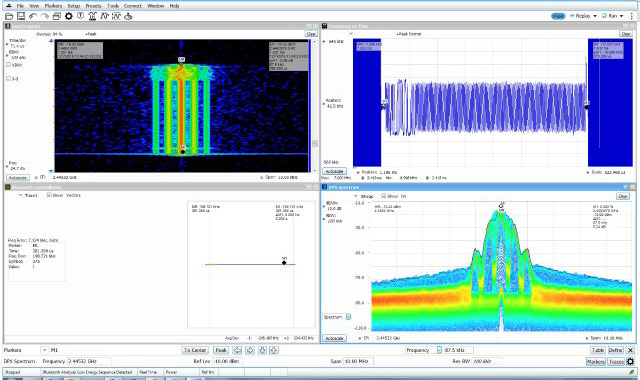This screenshot has width=640, height=380.
Task: Move marker up with arrow button
Action: [x=274, y=350]
